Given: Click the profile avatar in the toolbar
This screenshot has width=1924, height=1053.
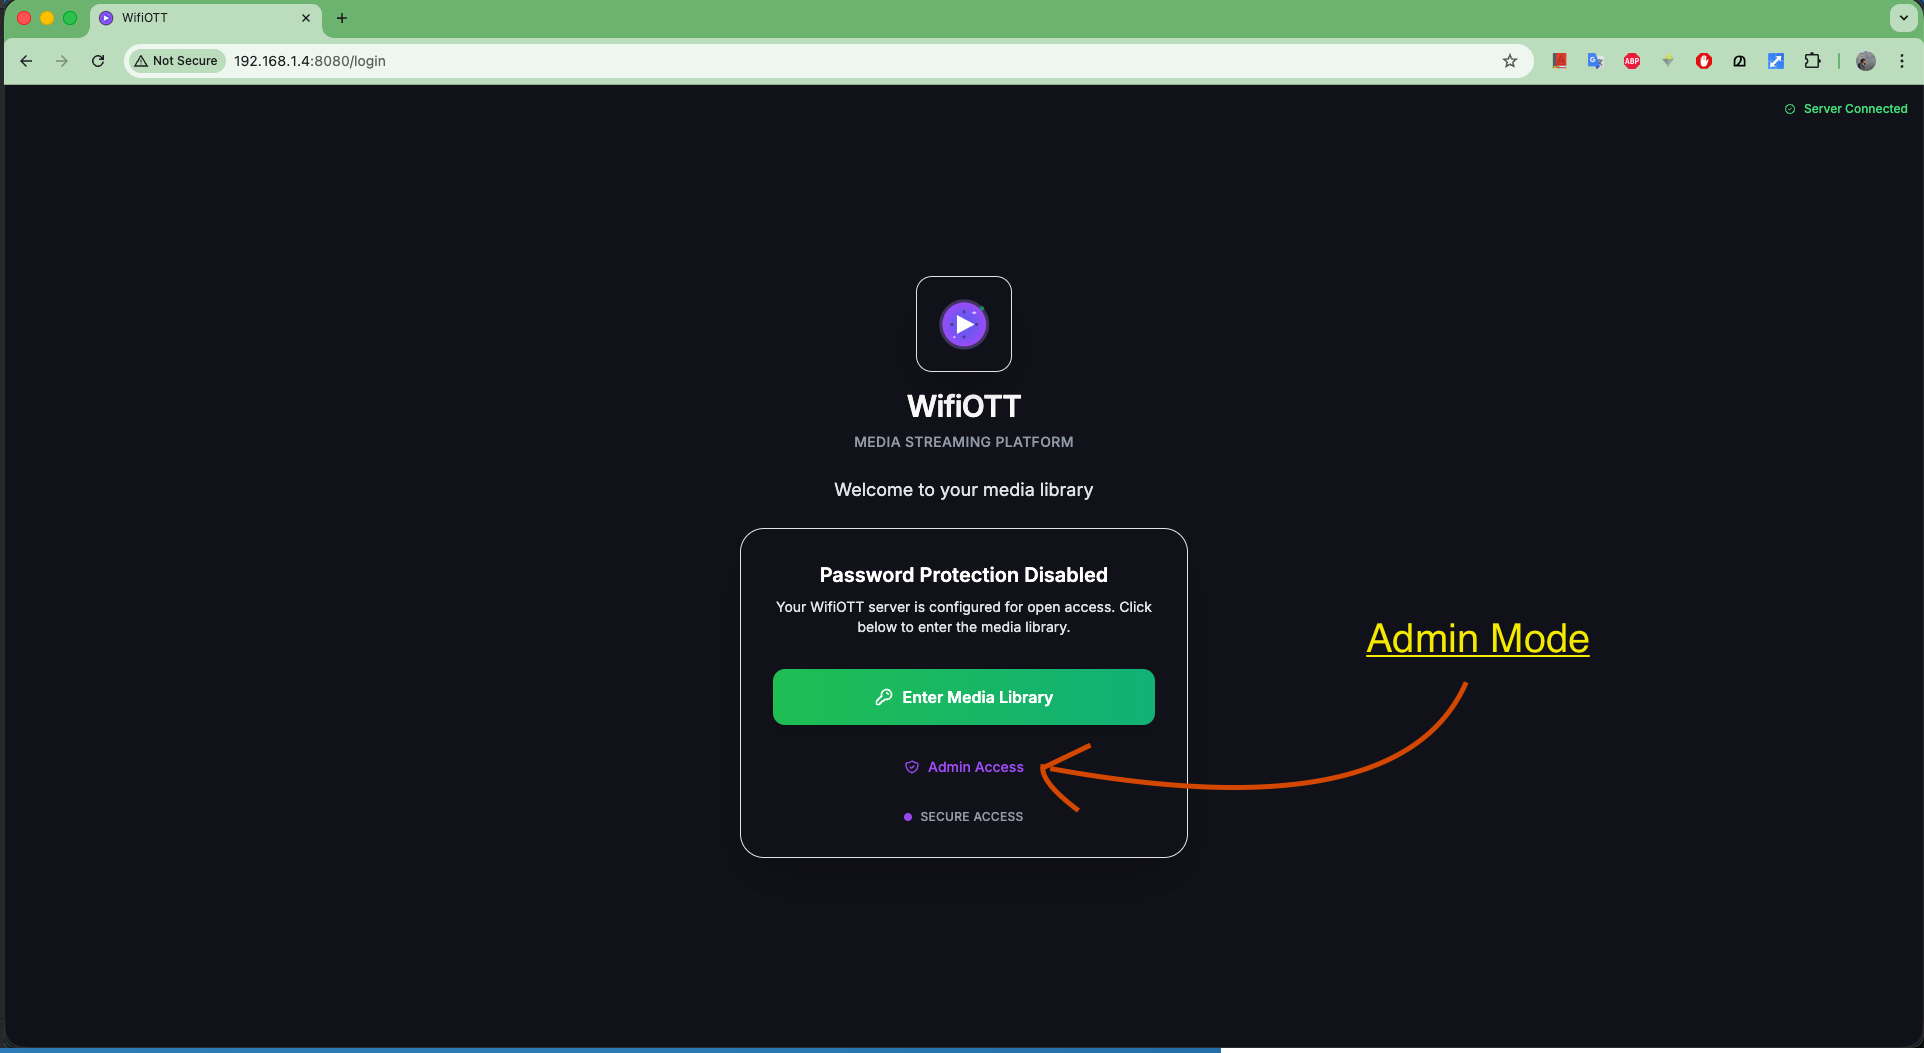Looking at the screenshot, I should tap(1865, 61).
